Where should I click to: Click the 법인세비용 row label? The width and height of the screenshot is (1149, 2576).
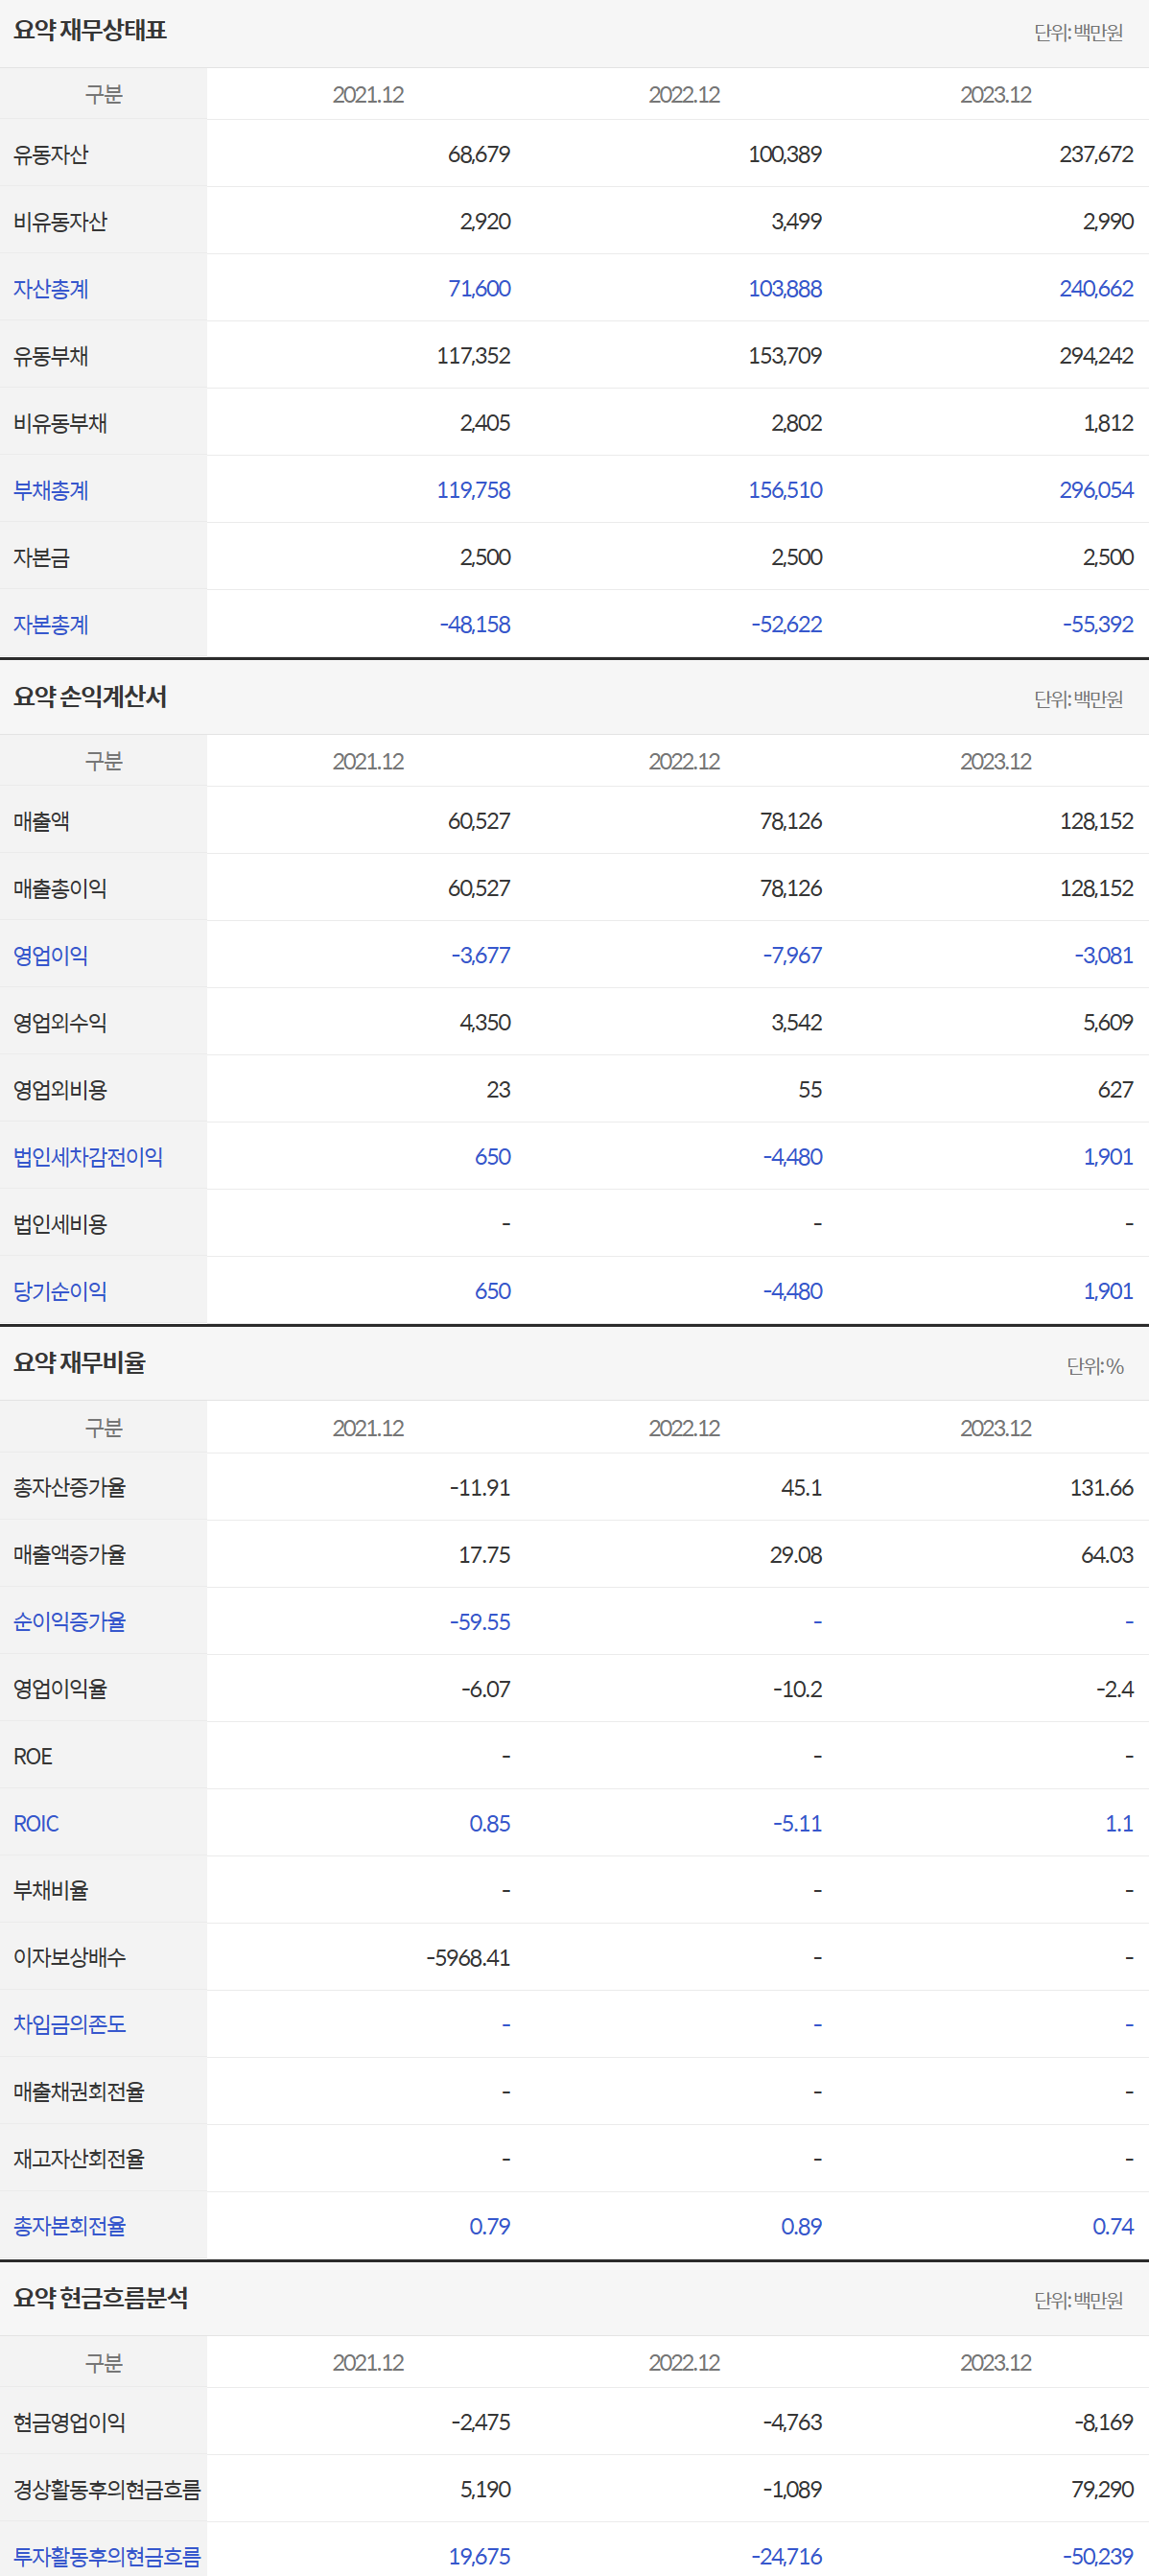pyautogui.click(x=60, y=1224)
